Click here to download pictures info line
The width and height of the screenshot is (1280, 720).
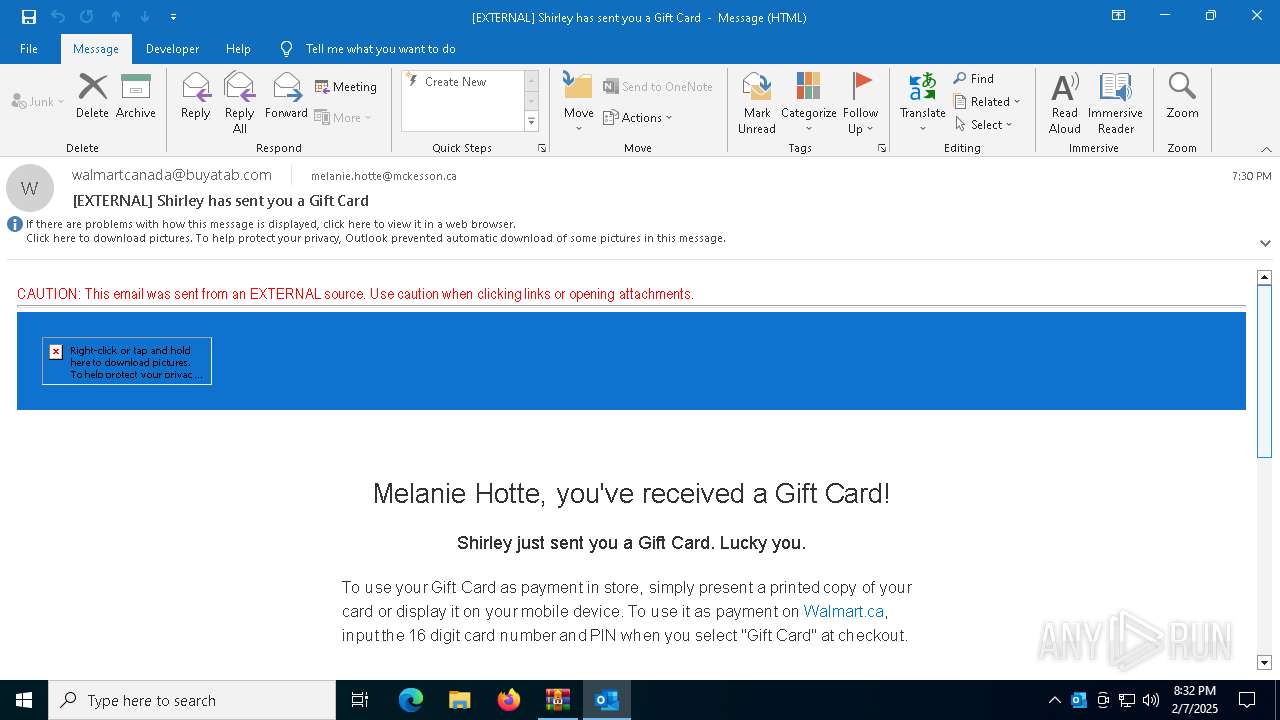click(x=376, y=238)
